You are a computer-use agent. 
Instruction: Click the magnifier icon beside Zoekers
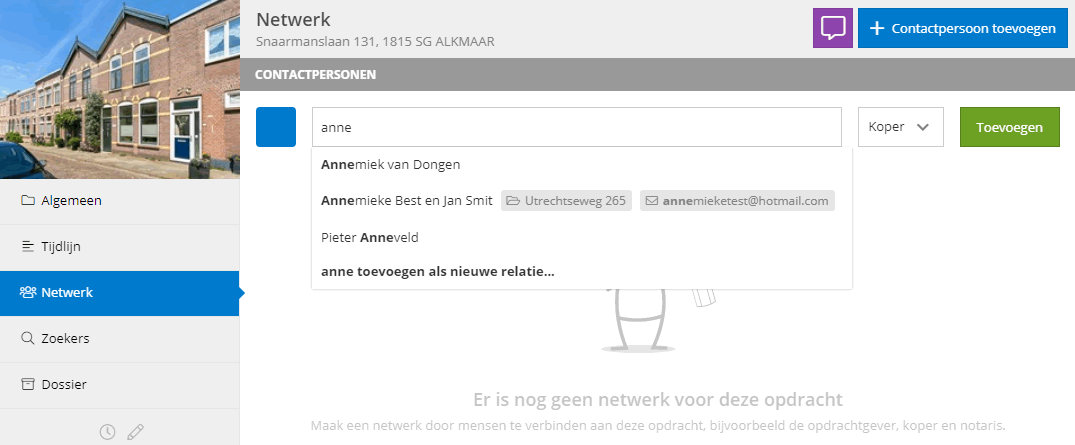27,338
